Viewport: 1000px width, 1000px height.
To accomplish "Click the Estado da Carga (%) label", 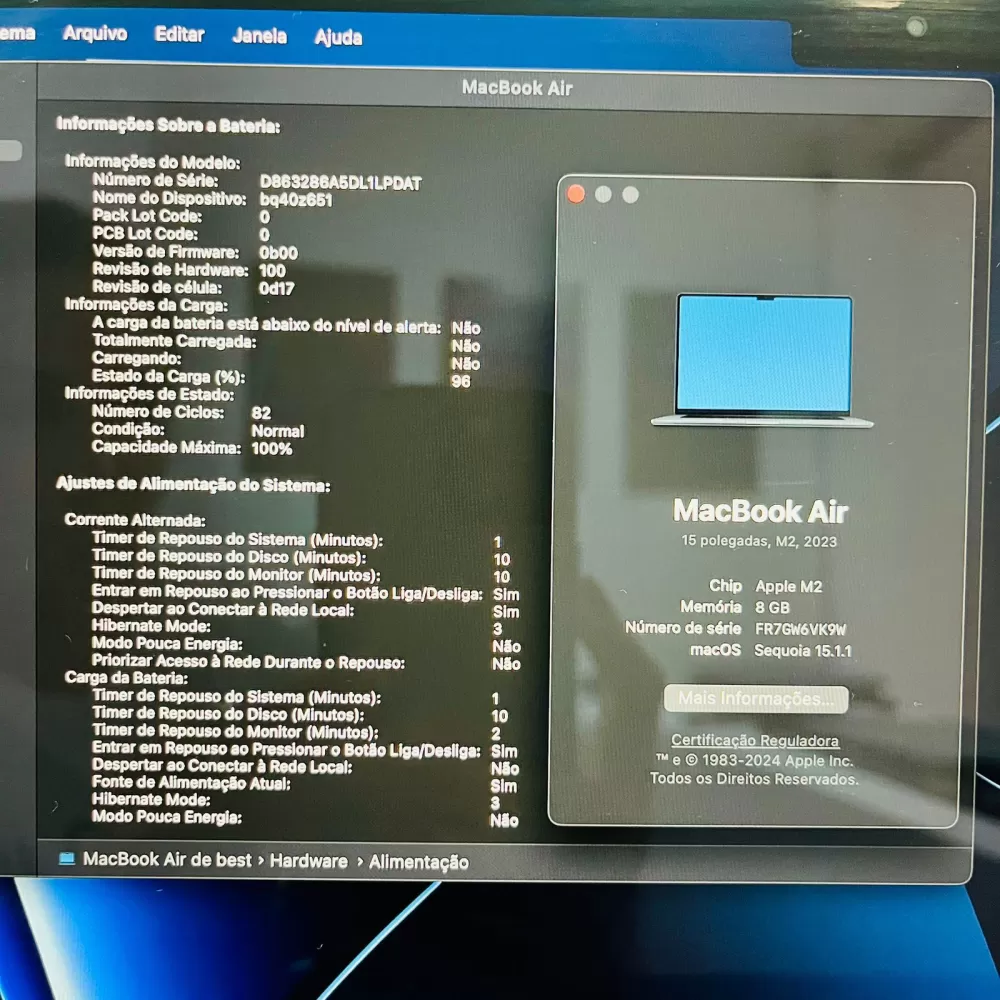I will 168,376.
